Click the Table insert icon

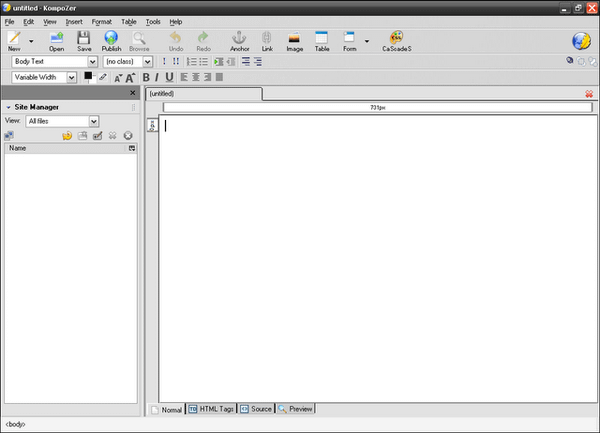pyautogui.click(x=322, y=41)
